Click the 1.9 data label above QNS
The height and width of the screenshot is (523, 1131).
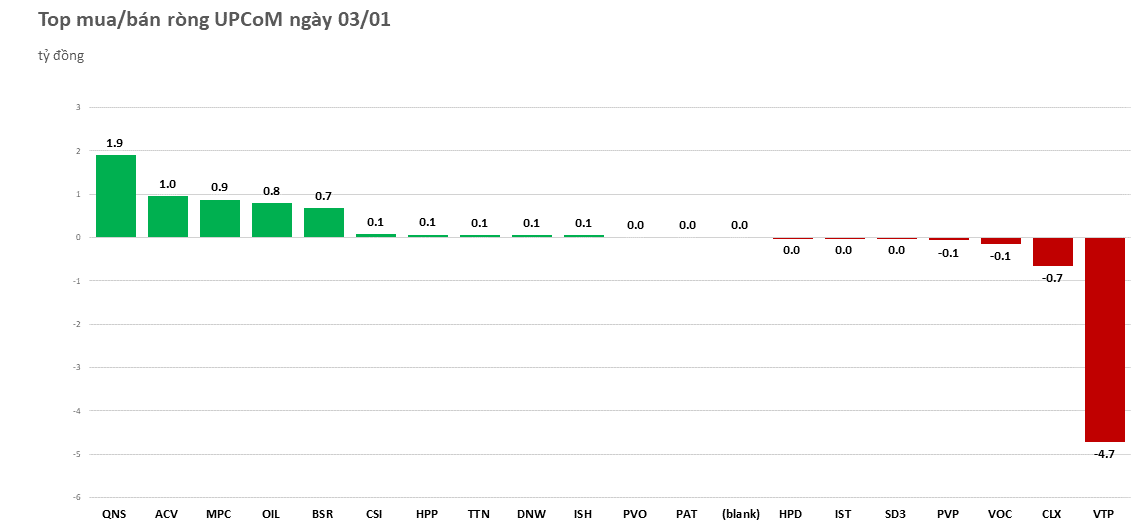[115, 143]
